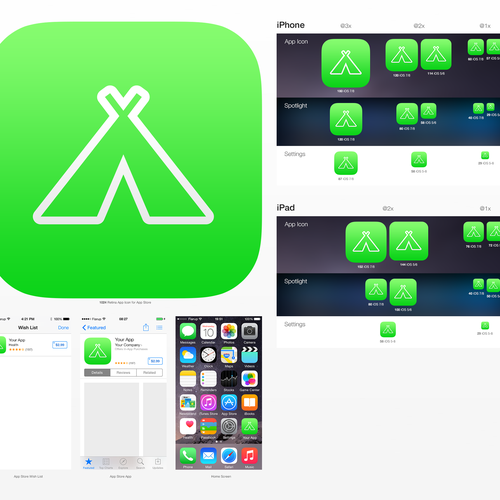Screen dimensions: 500x500
Task: Click the 'Your Company' developer text
Action: [128, 345]
